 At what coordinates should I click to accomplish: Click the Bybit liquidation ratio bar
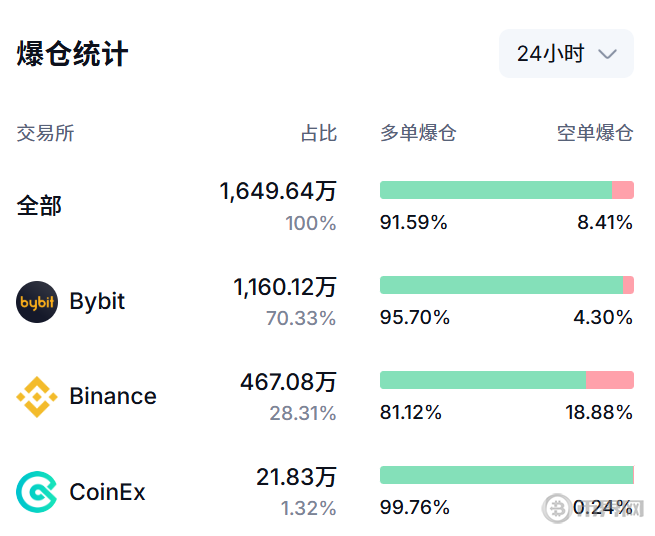coord(506,285)
